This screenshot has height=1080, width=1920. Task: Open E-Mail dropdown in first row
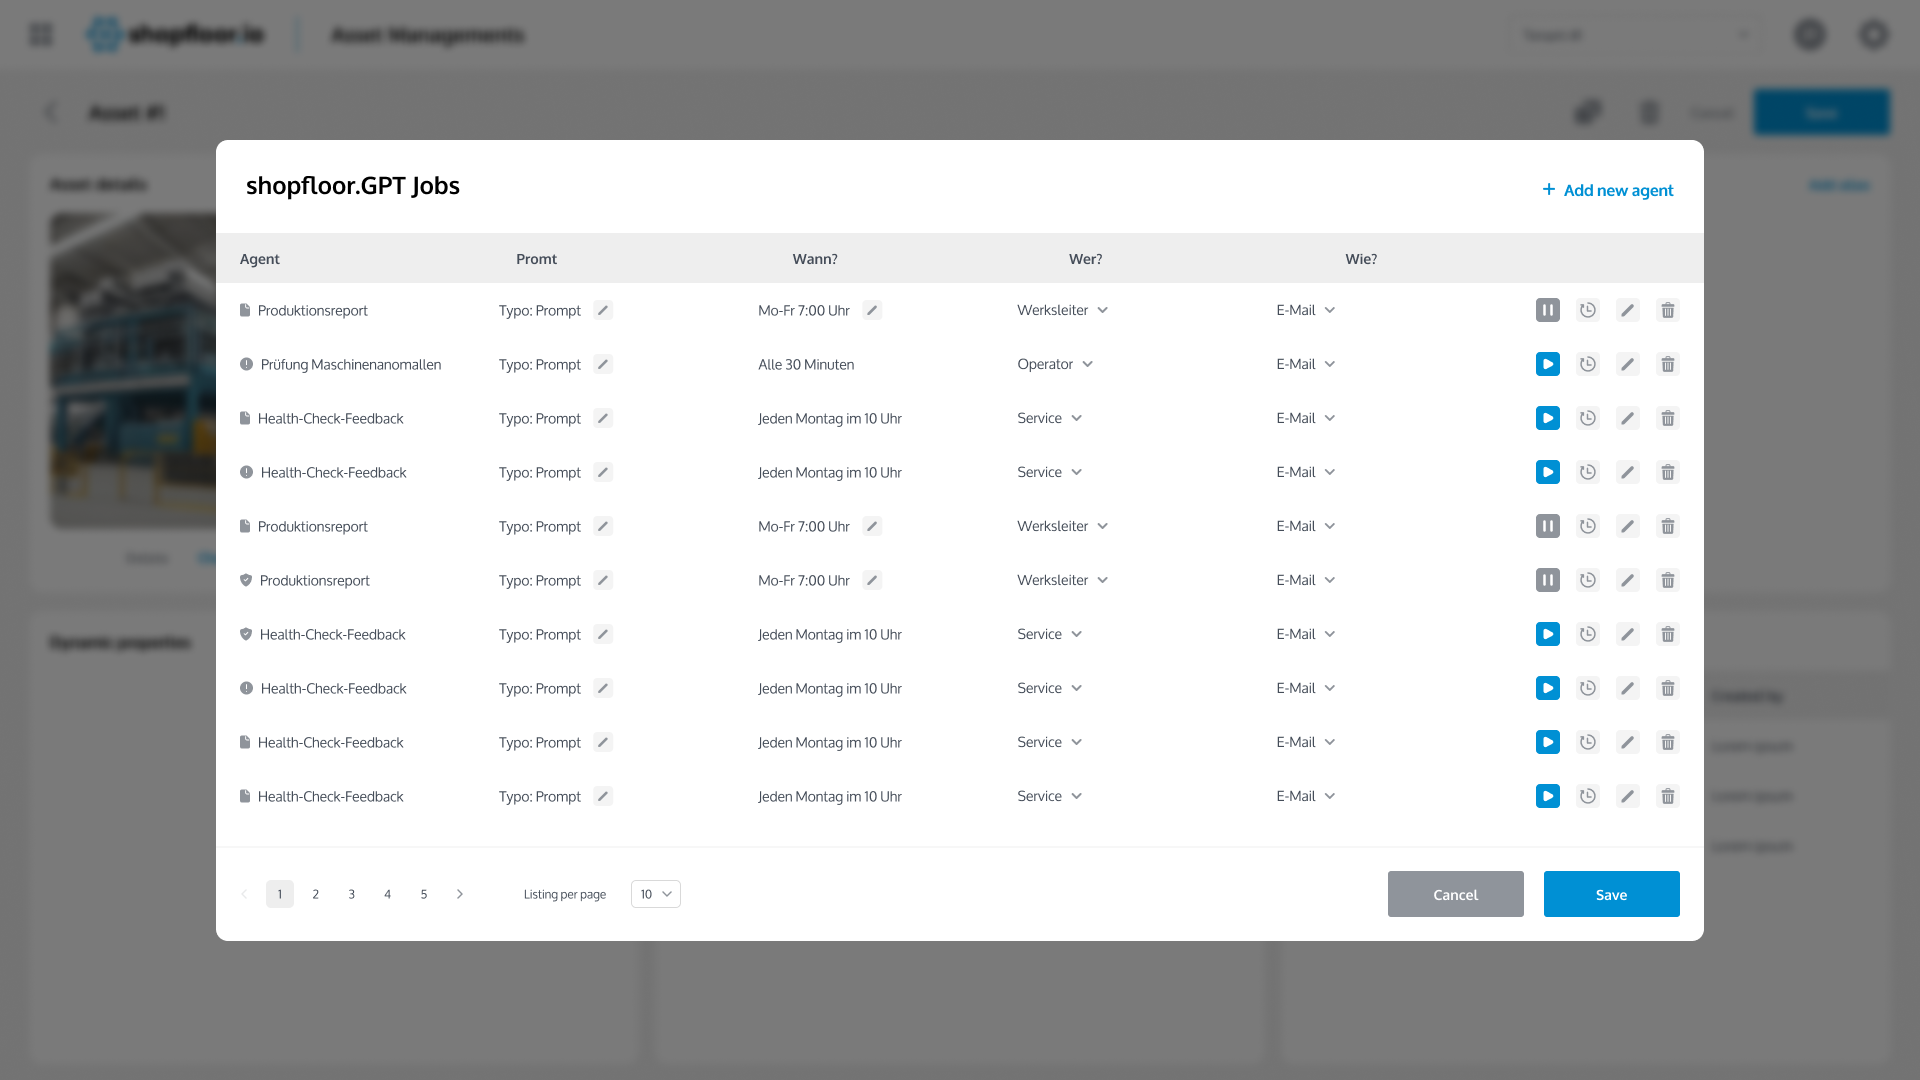point(1306,310)
